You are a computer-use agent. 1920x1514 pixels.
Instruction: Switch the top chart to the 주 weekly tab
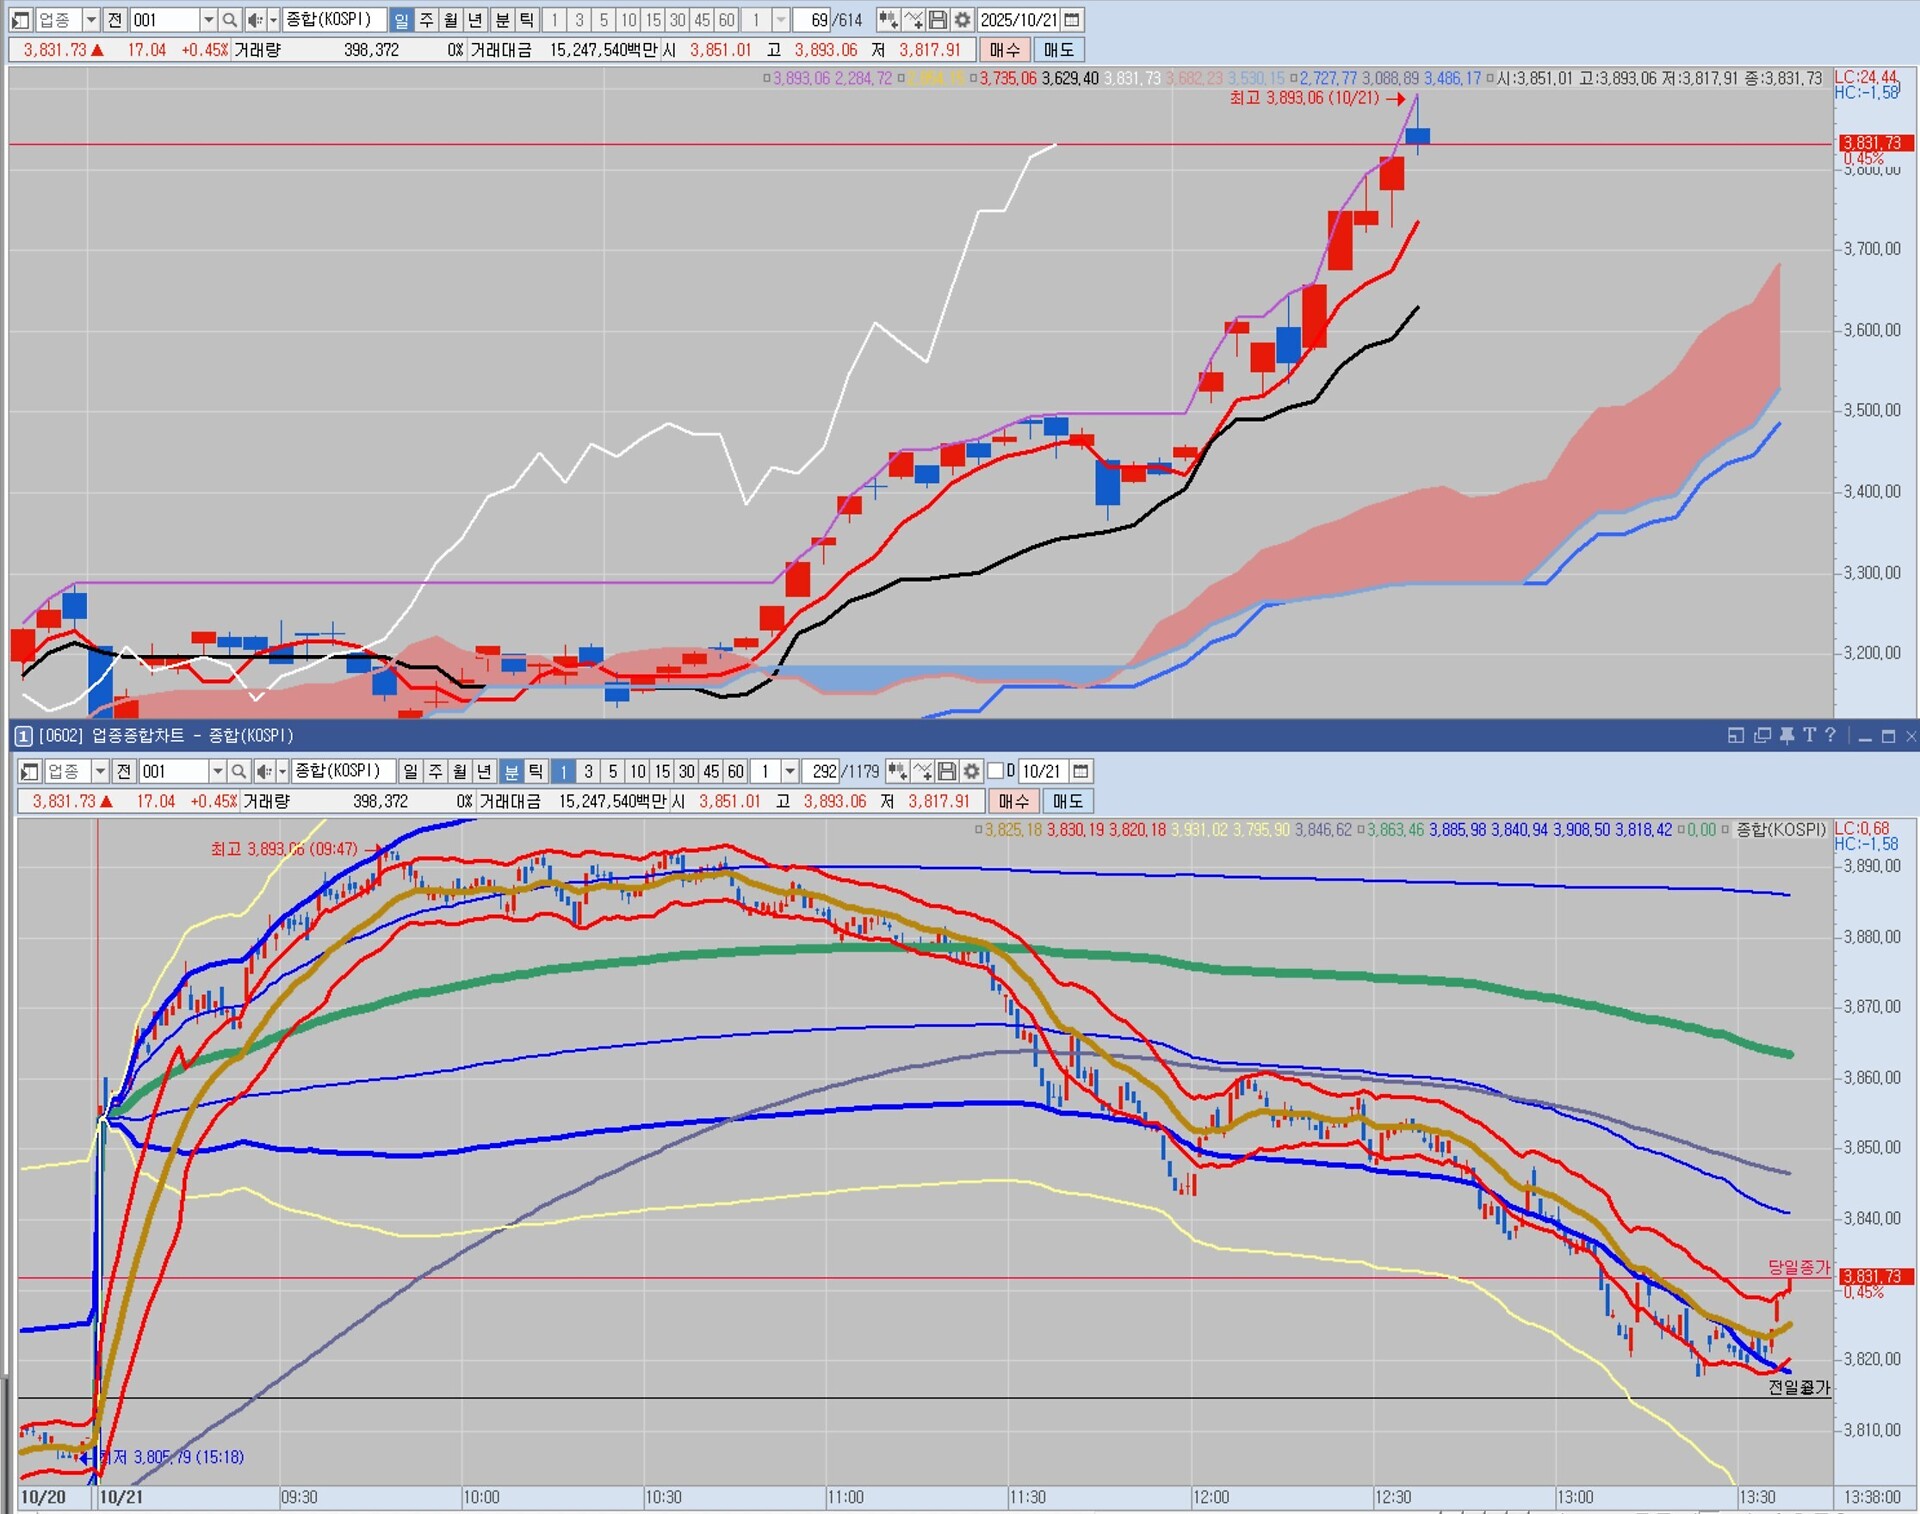[x=426, y=20]
